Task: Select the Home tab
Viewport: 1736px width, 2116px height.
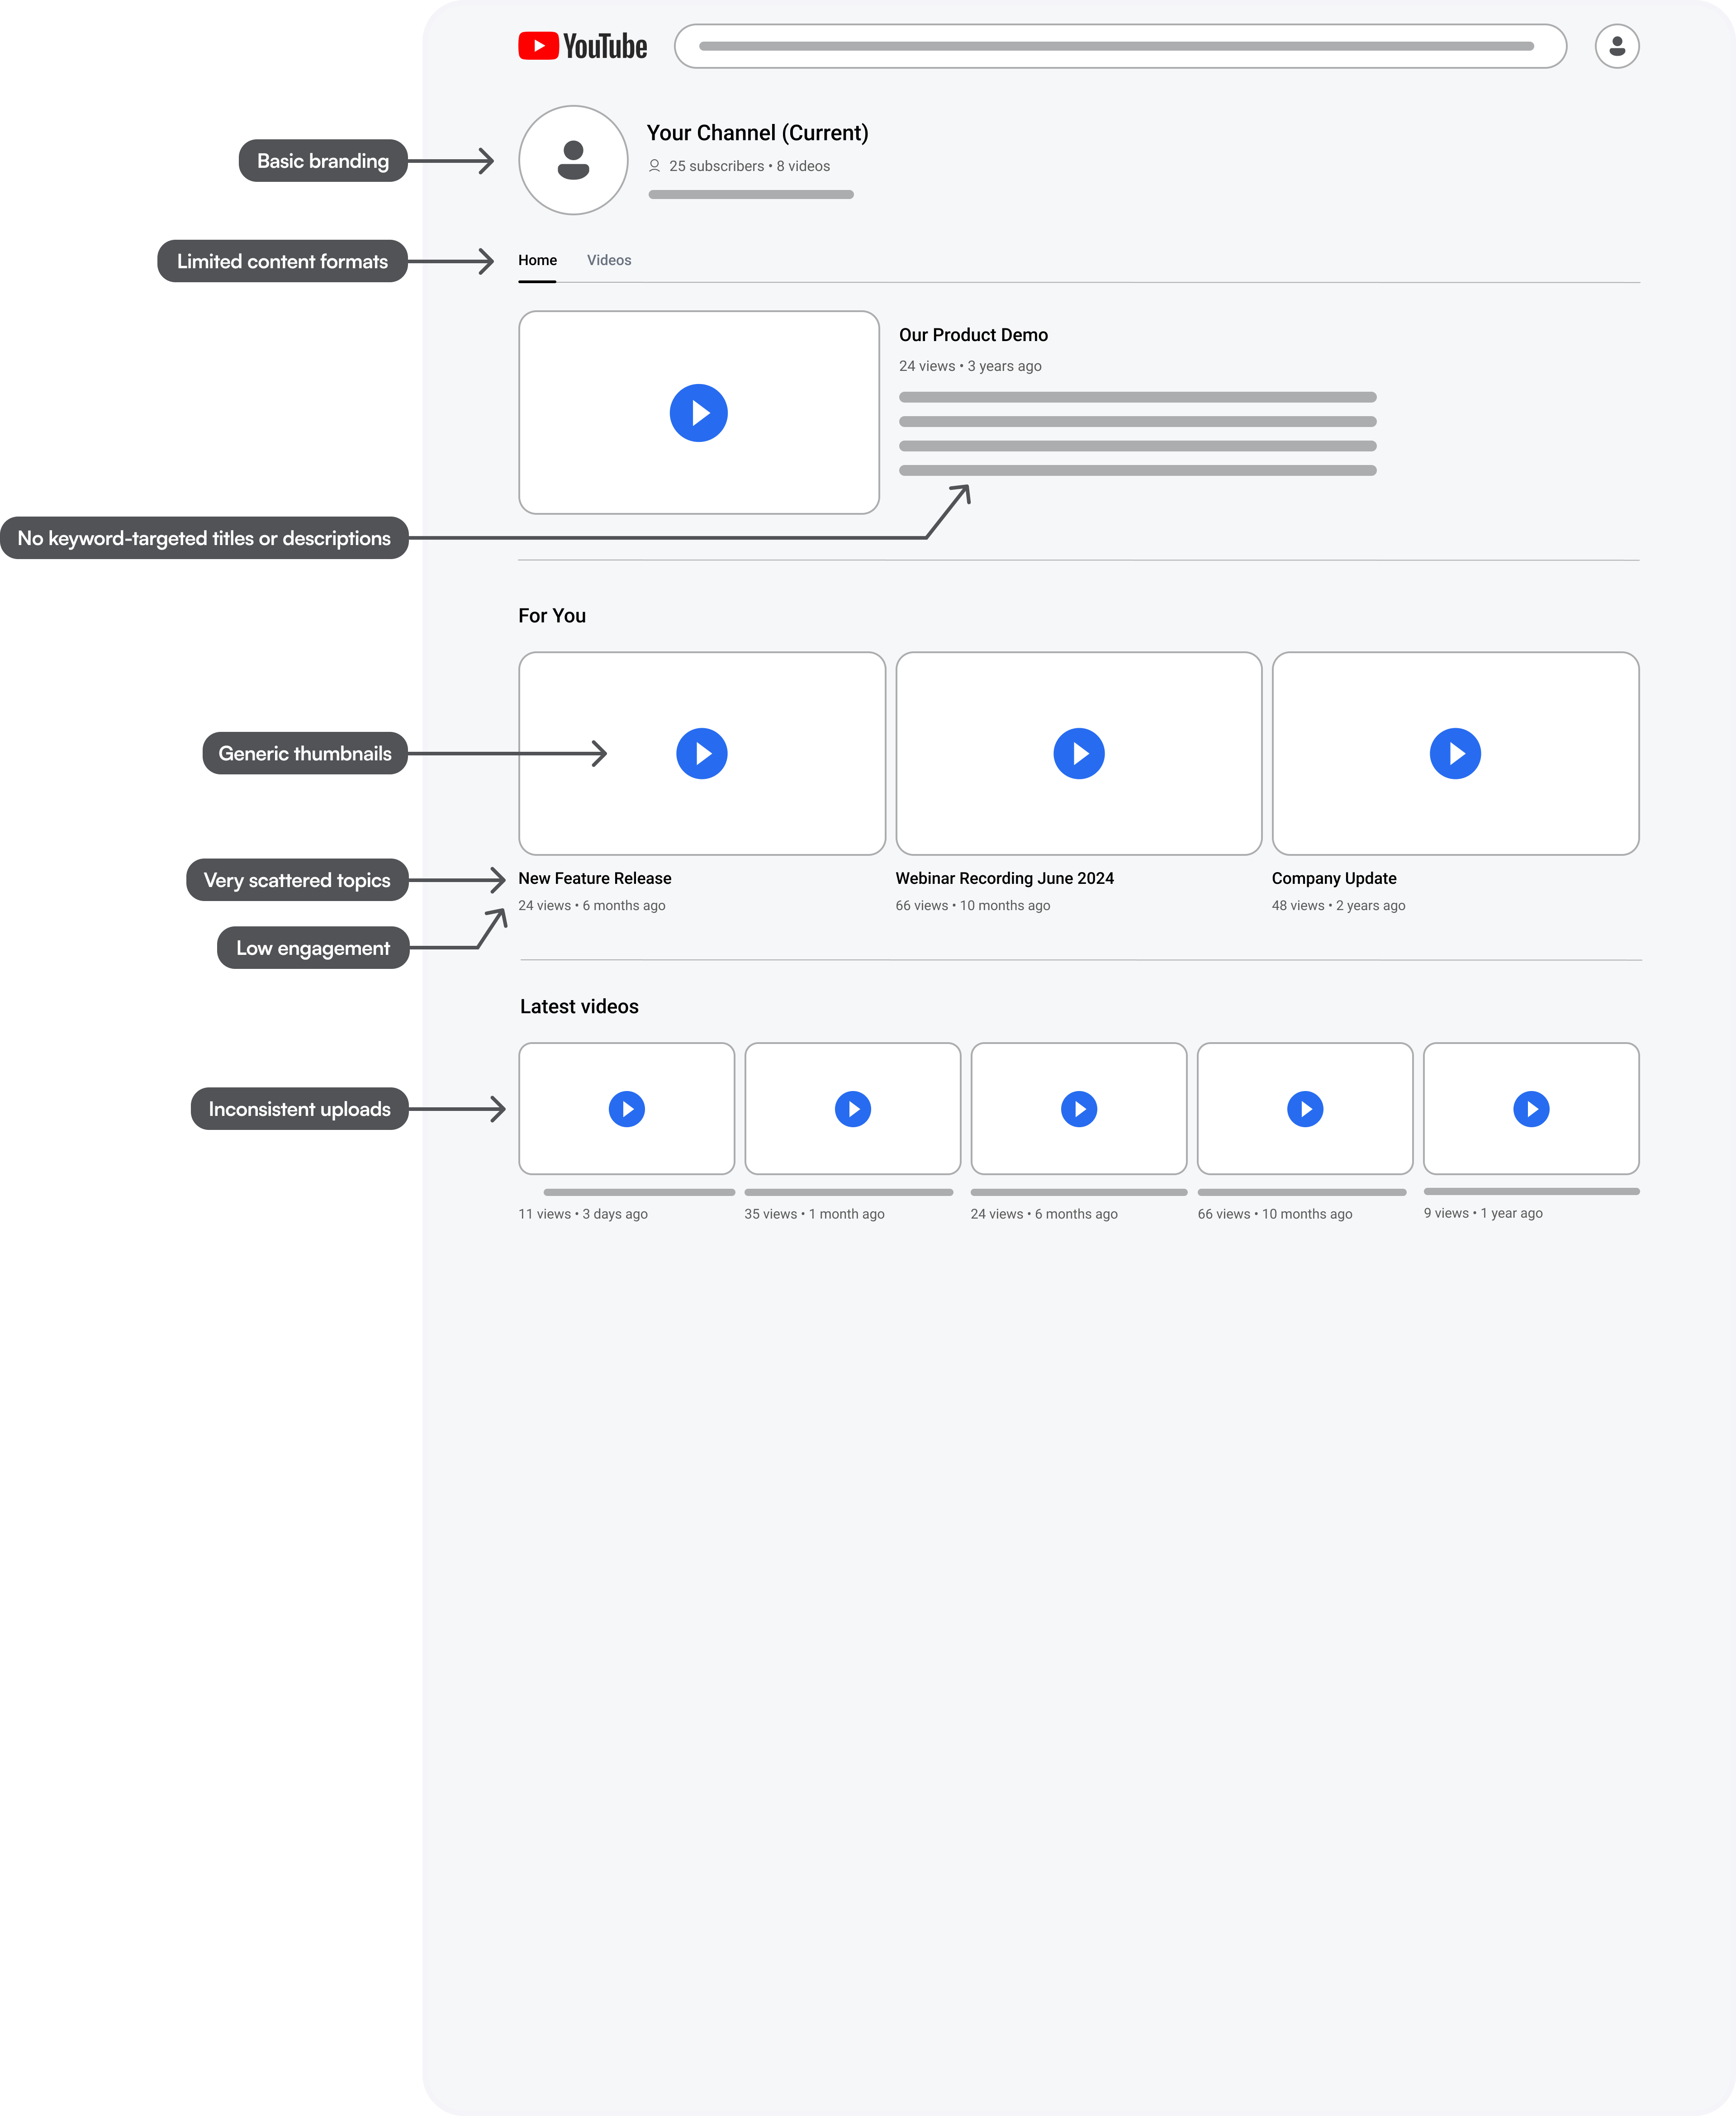Action: coord(537,260)
